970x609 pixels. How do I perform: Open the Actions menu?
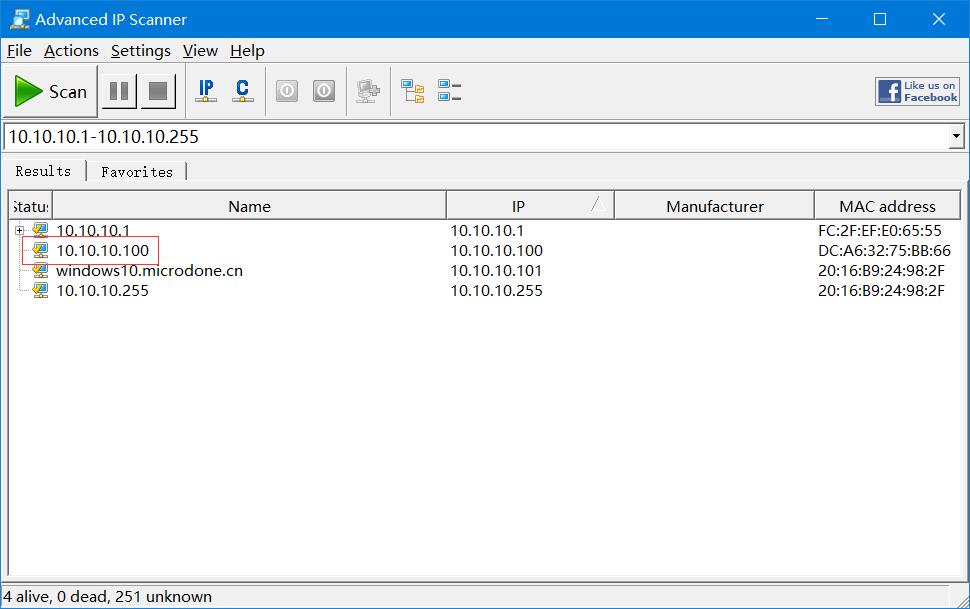point(71,51)
